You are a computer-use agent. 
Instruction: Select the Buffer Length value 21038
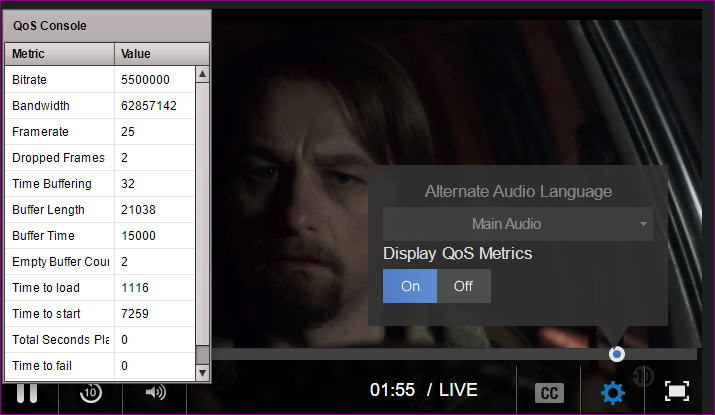click(x=138, y=210)
